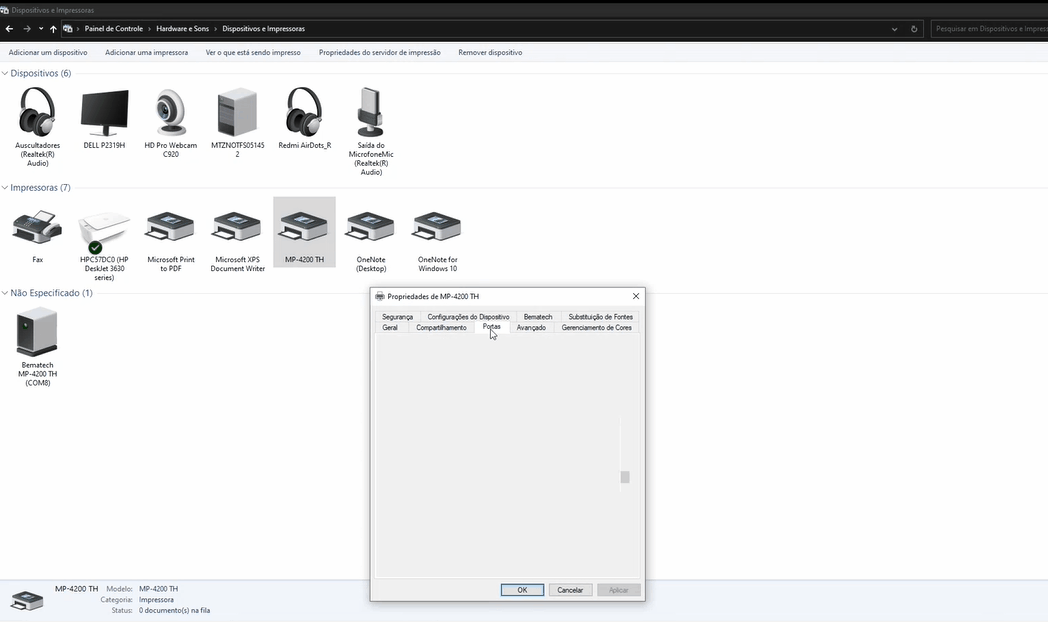The image size is (1048, 622).
Task: Click the Modelo value 'MP-4200 TH'
Action: coord(158,589)
